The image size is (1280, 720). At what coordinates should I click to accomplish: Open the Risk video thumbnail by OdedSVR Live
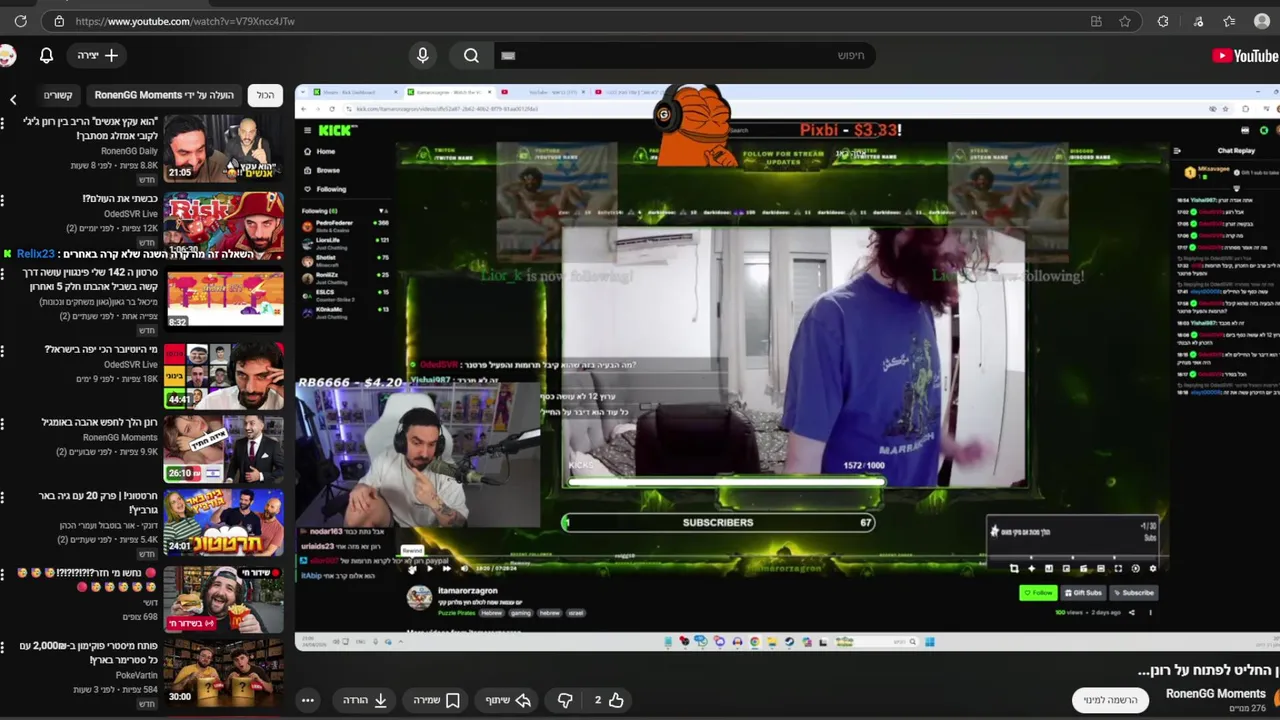point(224,225)
